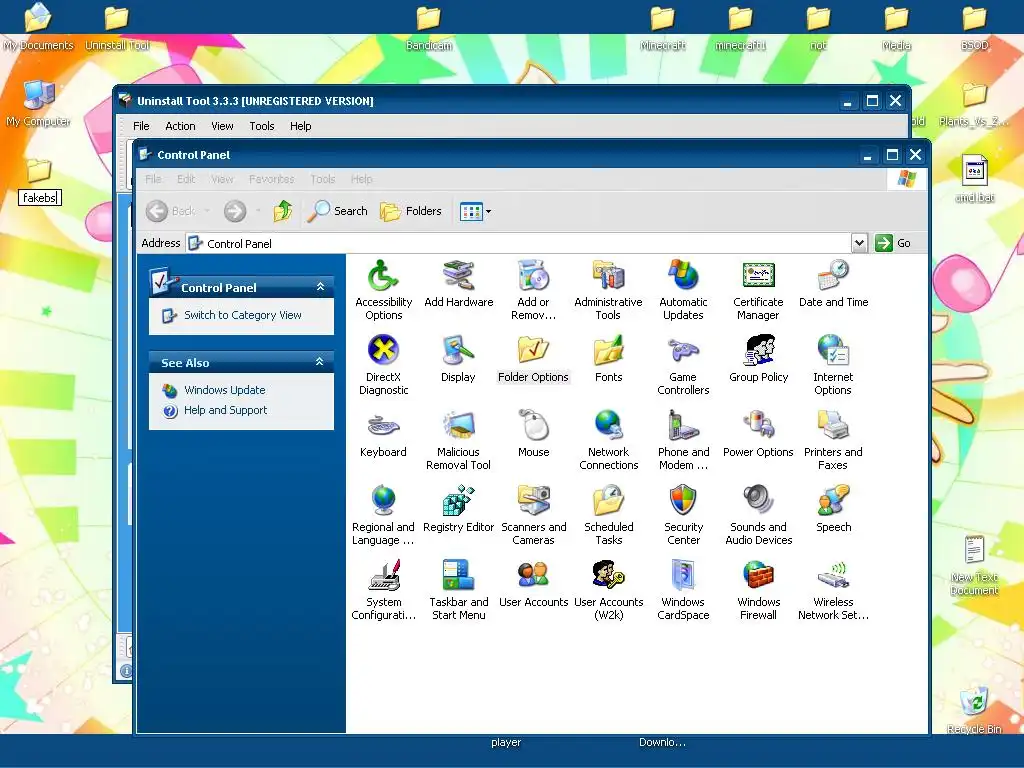Go up one level in Control Panel

pyautogui.click(x=283, y=211)
